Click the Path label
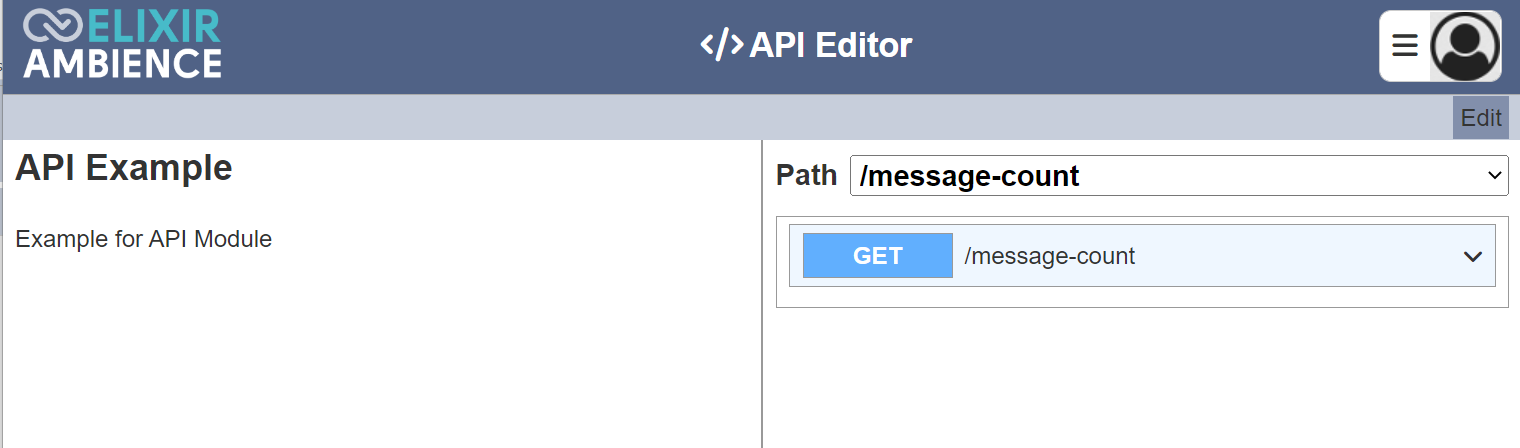This screenshot has height=448, width=1520. point(806,175)
